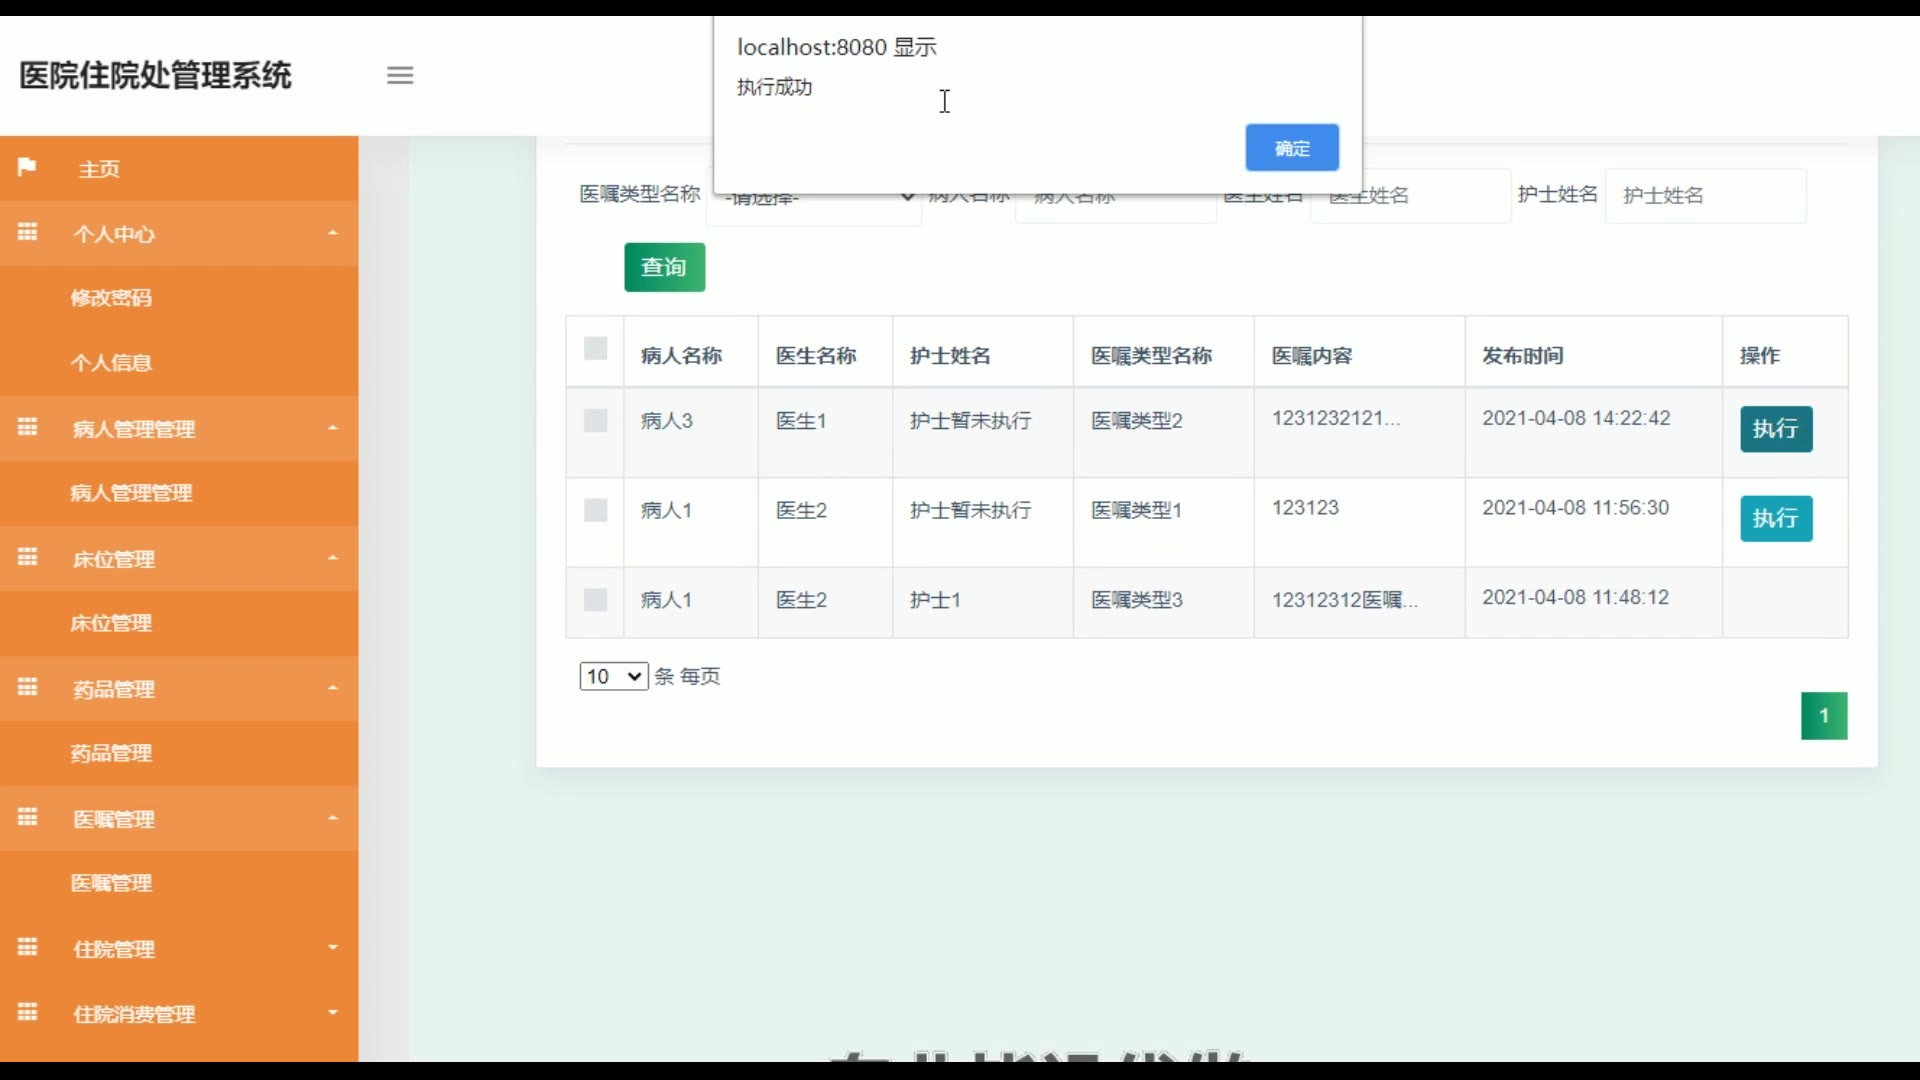
Task: Open 修改密码 in the sidebar
Action: pos(111,298)
